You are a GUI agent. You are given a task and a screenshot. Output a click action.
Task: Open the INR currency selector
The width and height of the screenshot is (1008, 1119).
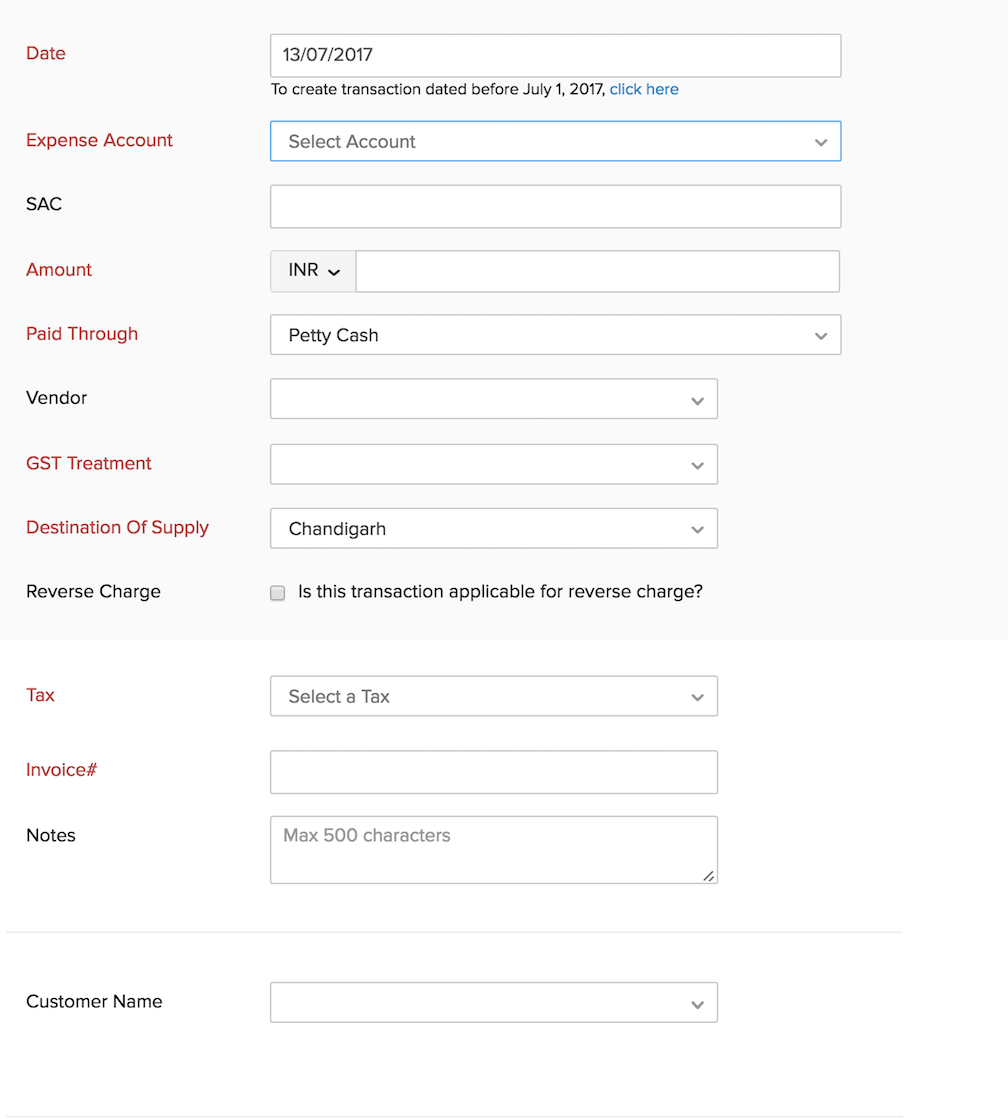coord(313,271)
